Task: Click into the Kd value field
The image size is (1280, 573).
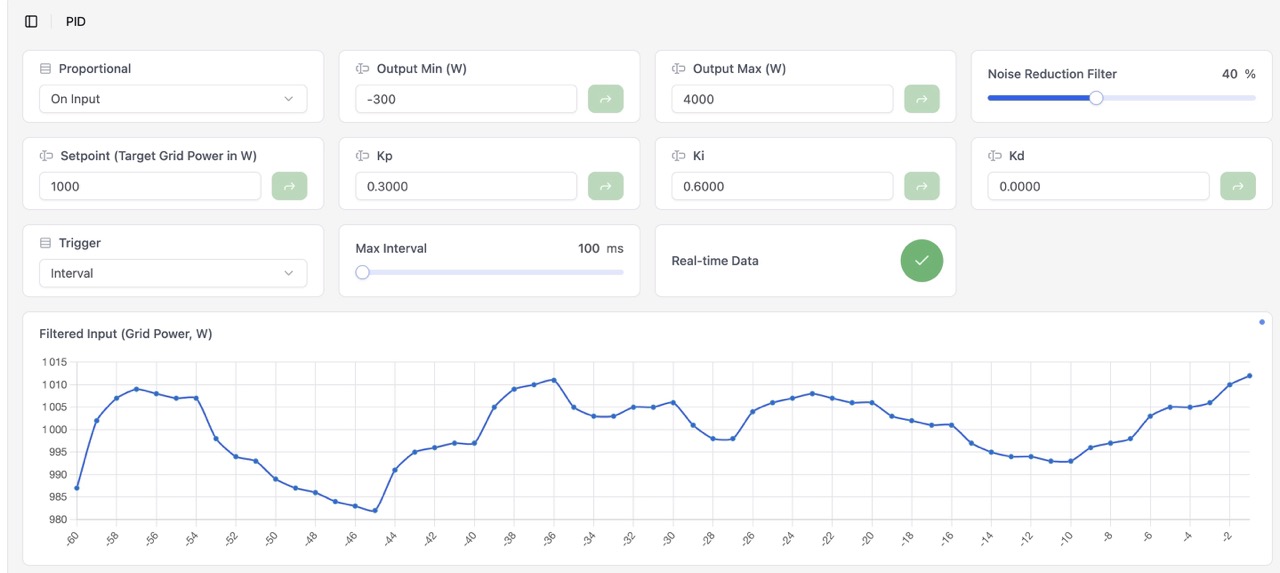Action: 1098,186
